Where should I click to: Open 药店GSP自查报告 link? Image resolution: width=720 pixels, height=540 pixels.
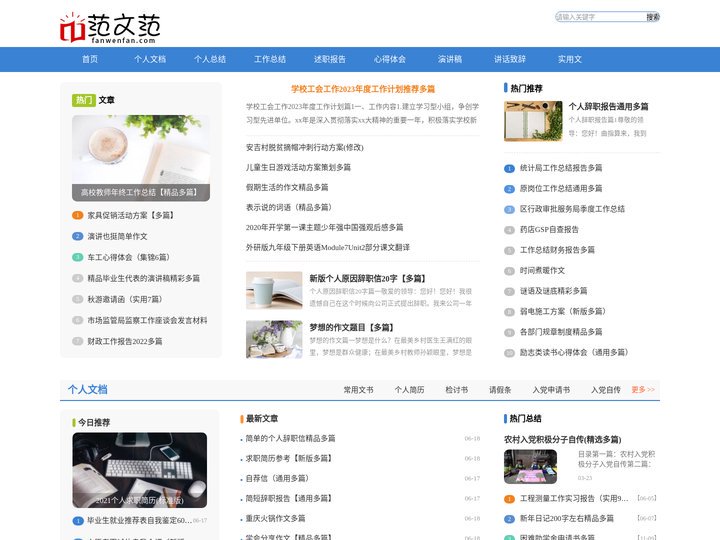549,230
